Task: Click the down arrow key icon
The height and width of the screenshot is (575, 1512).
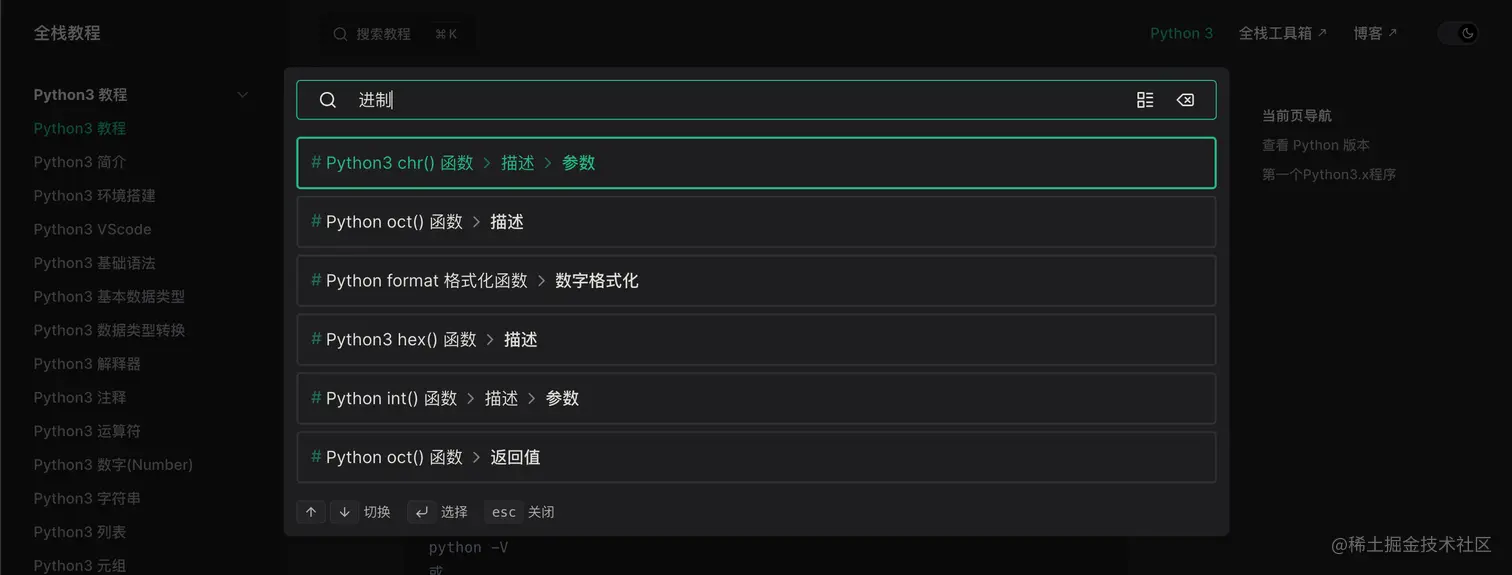Action: (x=344, y=512)
